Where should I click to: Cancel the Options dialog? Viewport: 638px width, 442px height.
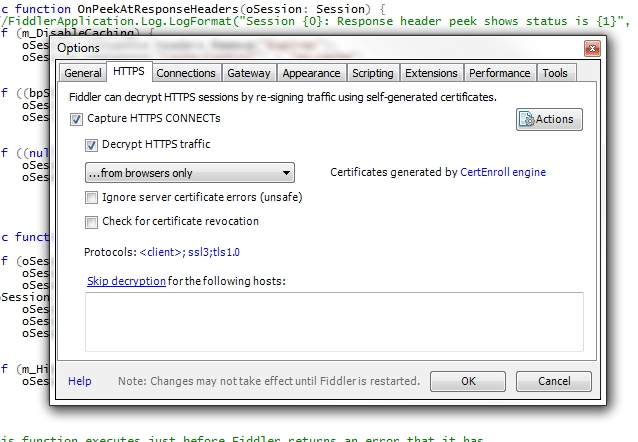(x=554, y=381)
